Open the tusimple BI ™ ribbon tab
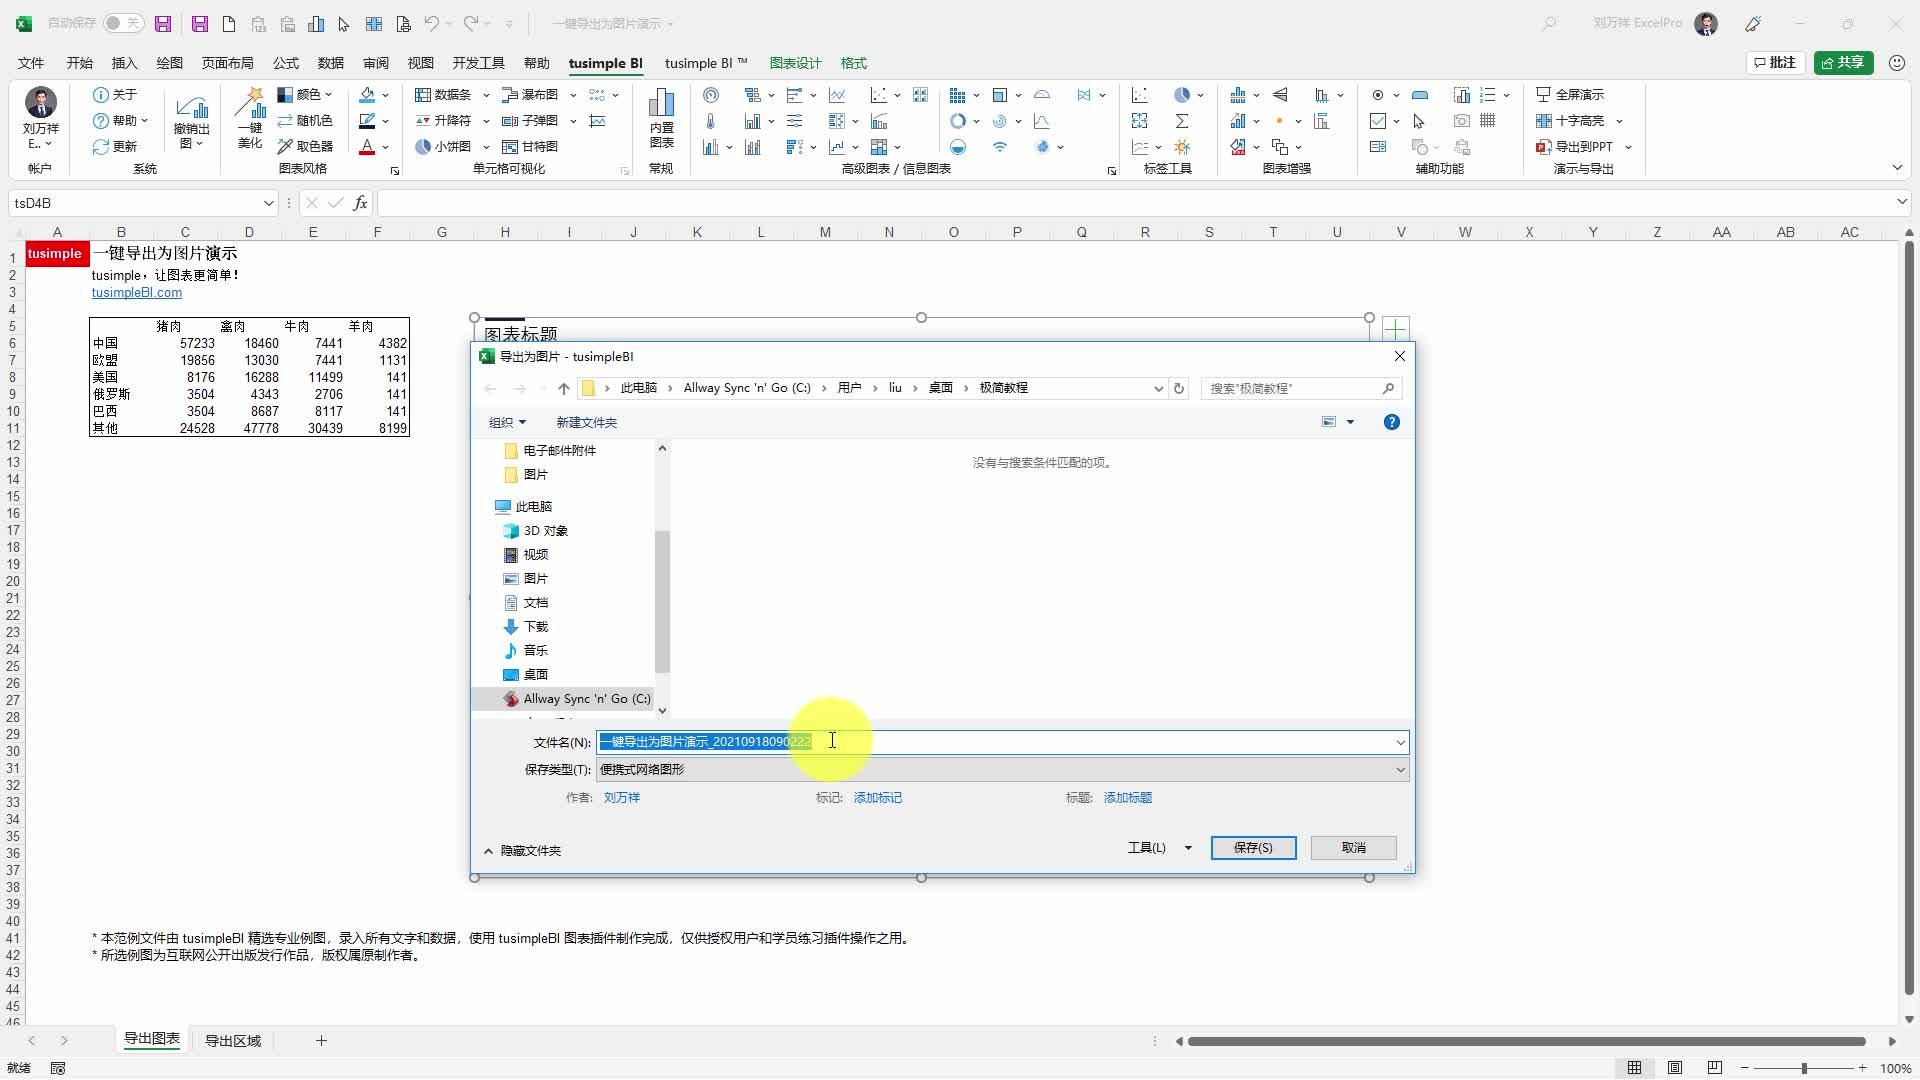The image size is (1920, 1080). click(x=706, y=63)
